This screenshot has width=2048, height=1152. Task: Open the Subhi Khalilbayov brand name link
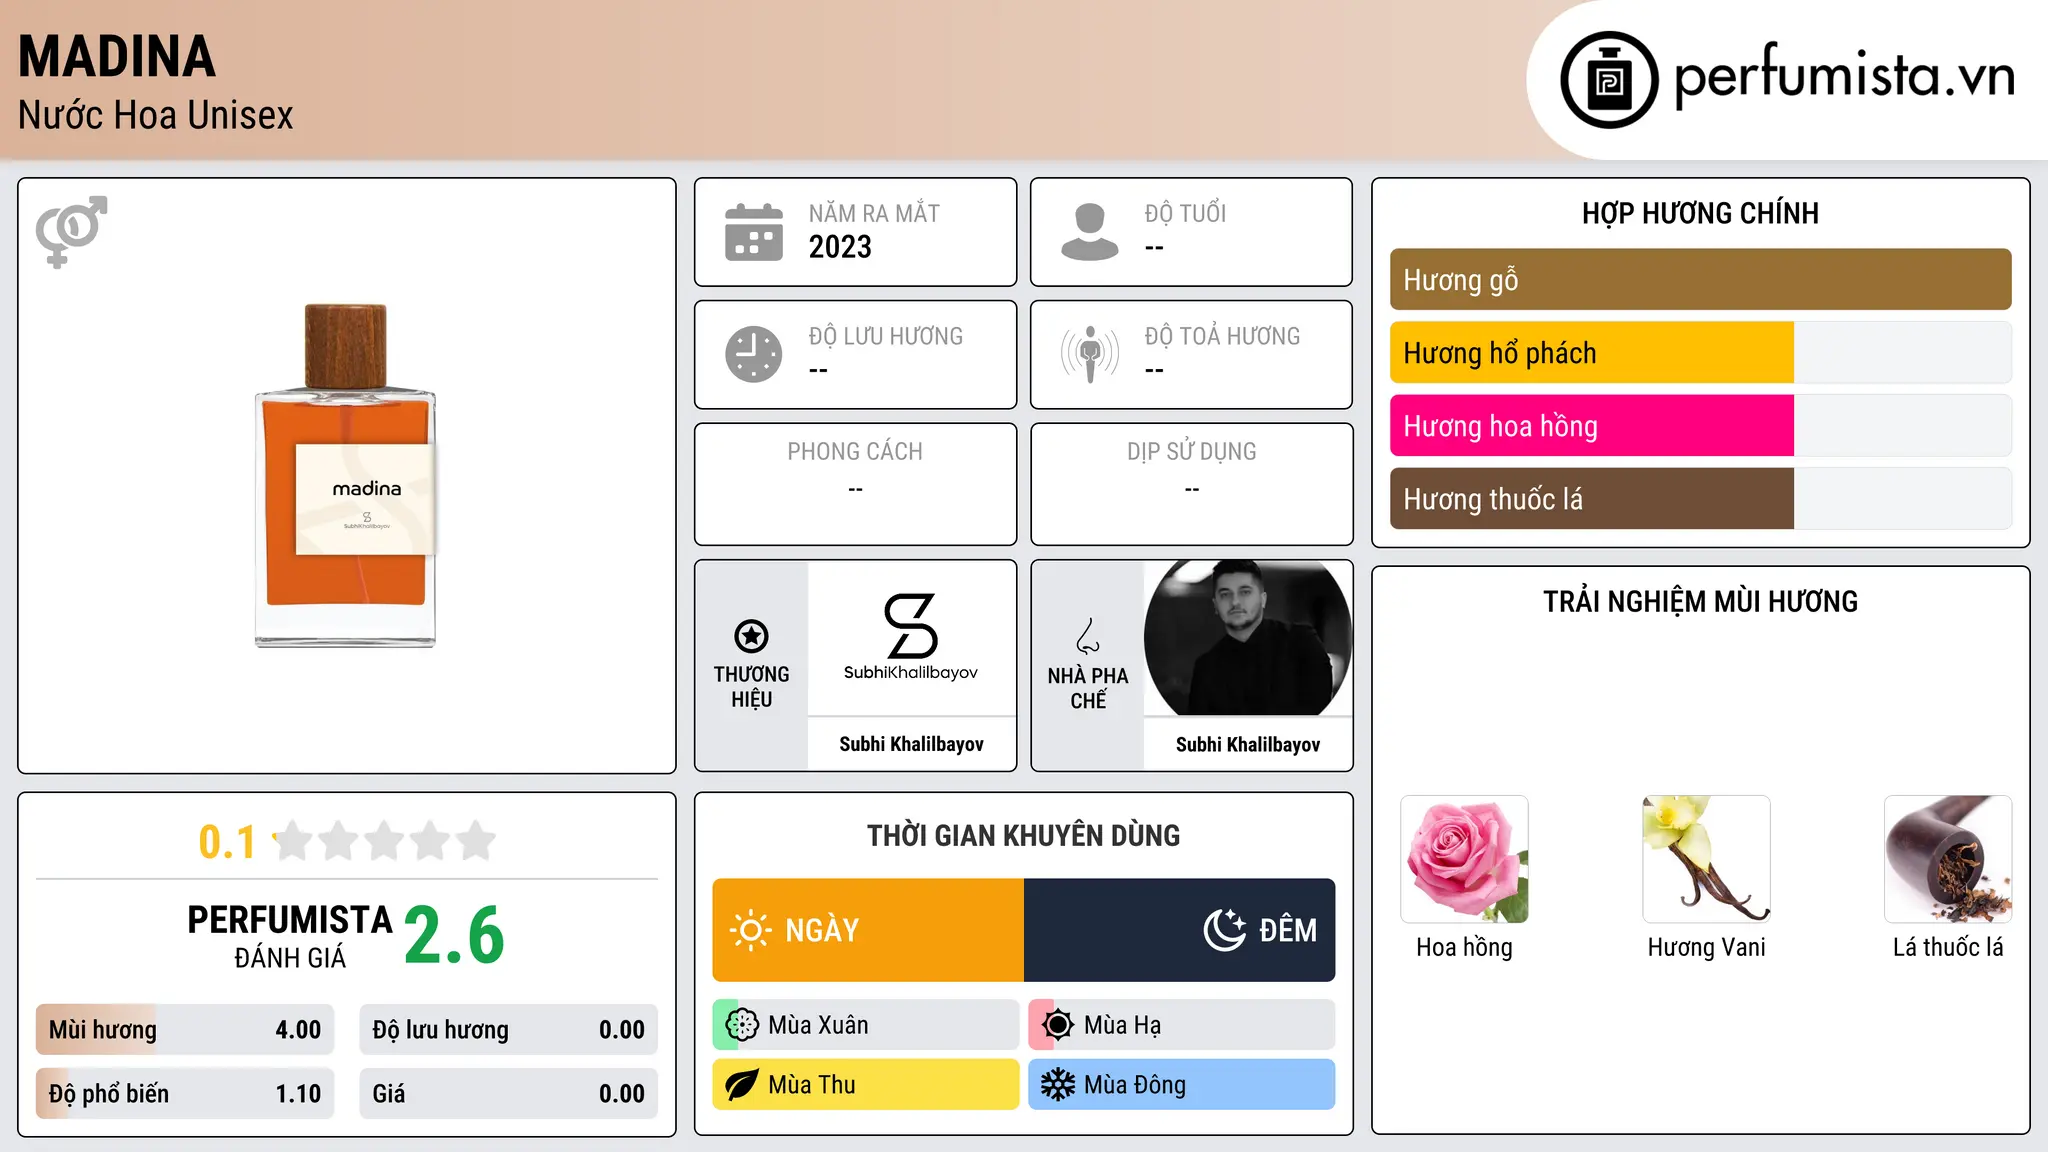click(x=911, y=744)
